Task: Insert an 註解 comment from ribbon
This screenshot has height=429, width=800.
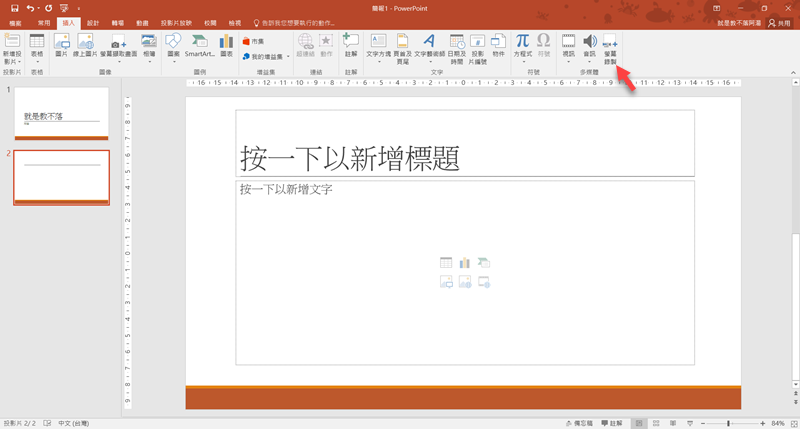Action: [350, 46]
